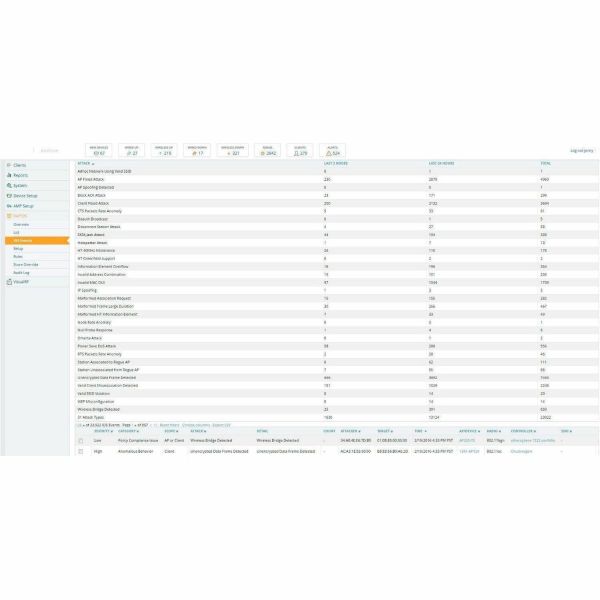Open controller link in Unencrypted Data Frame row
The width and height of the screenshot is (600, 600).
tap(521, 452)
